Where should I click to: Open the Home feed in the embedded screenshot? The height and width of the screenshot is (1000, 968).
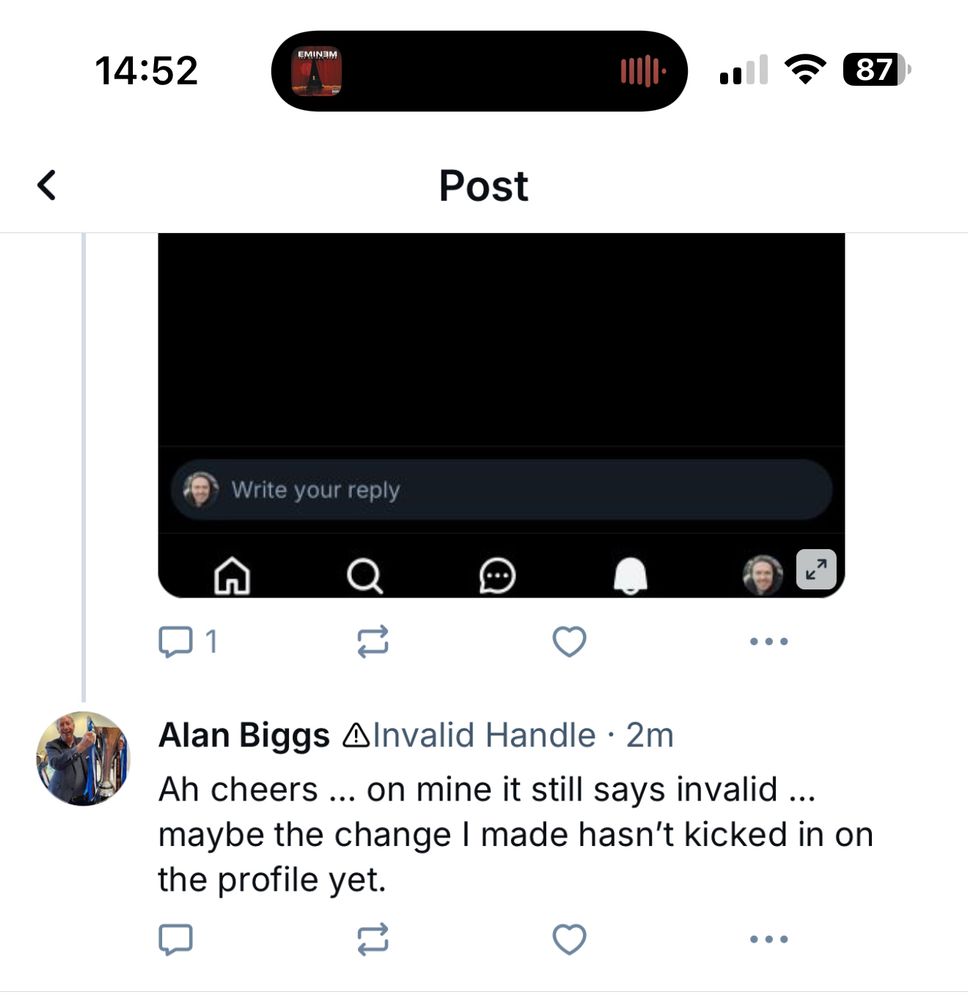point(232,575)
